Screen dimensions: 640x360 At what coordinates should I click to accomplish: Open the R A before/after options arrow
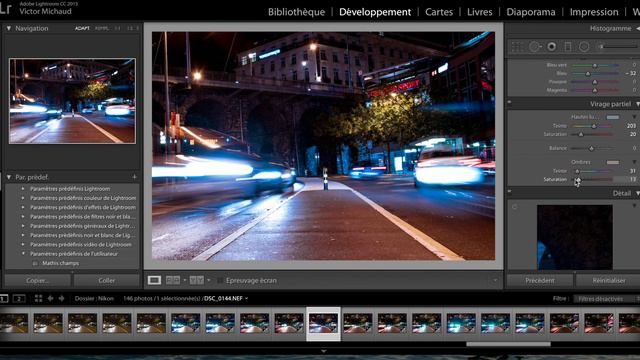coord(184,280)
